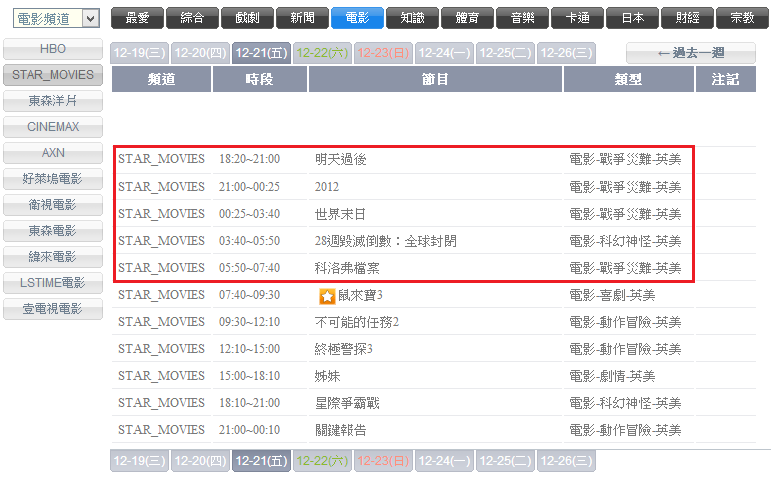
Task: Select the 綜合 category tab
Action: 192,18
